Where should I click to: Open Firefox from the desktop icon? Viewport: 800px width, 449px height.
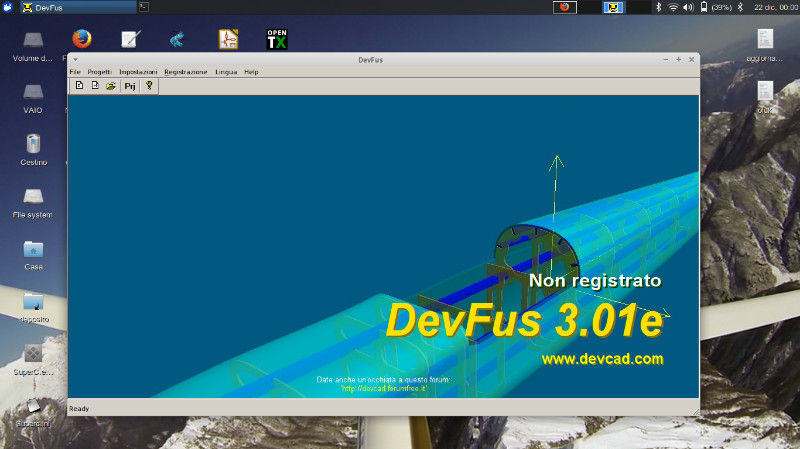coord(81,39)
